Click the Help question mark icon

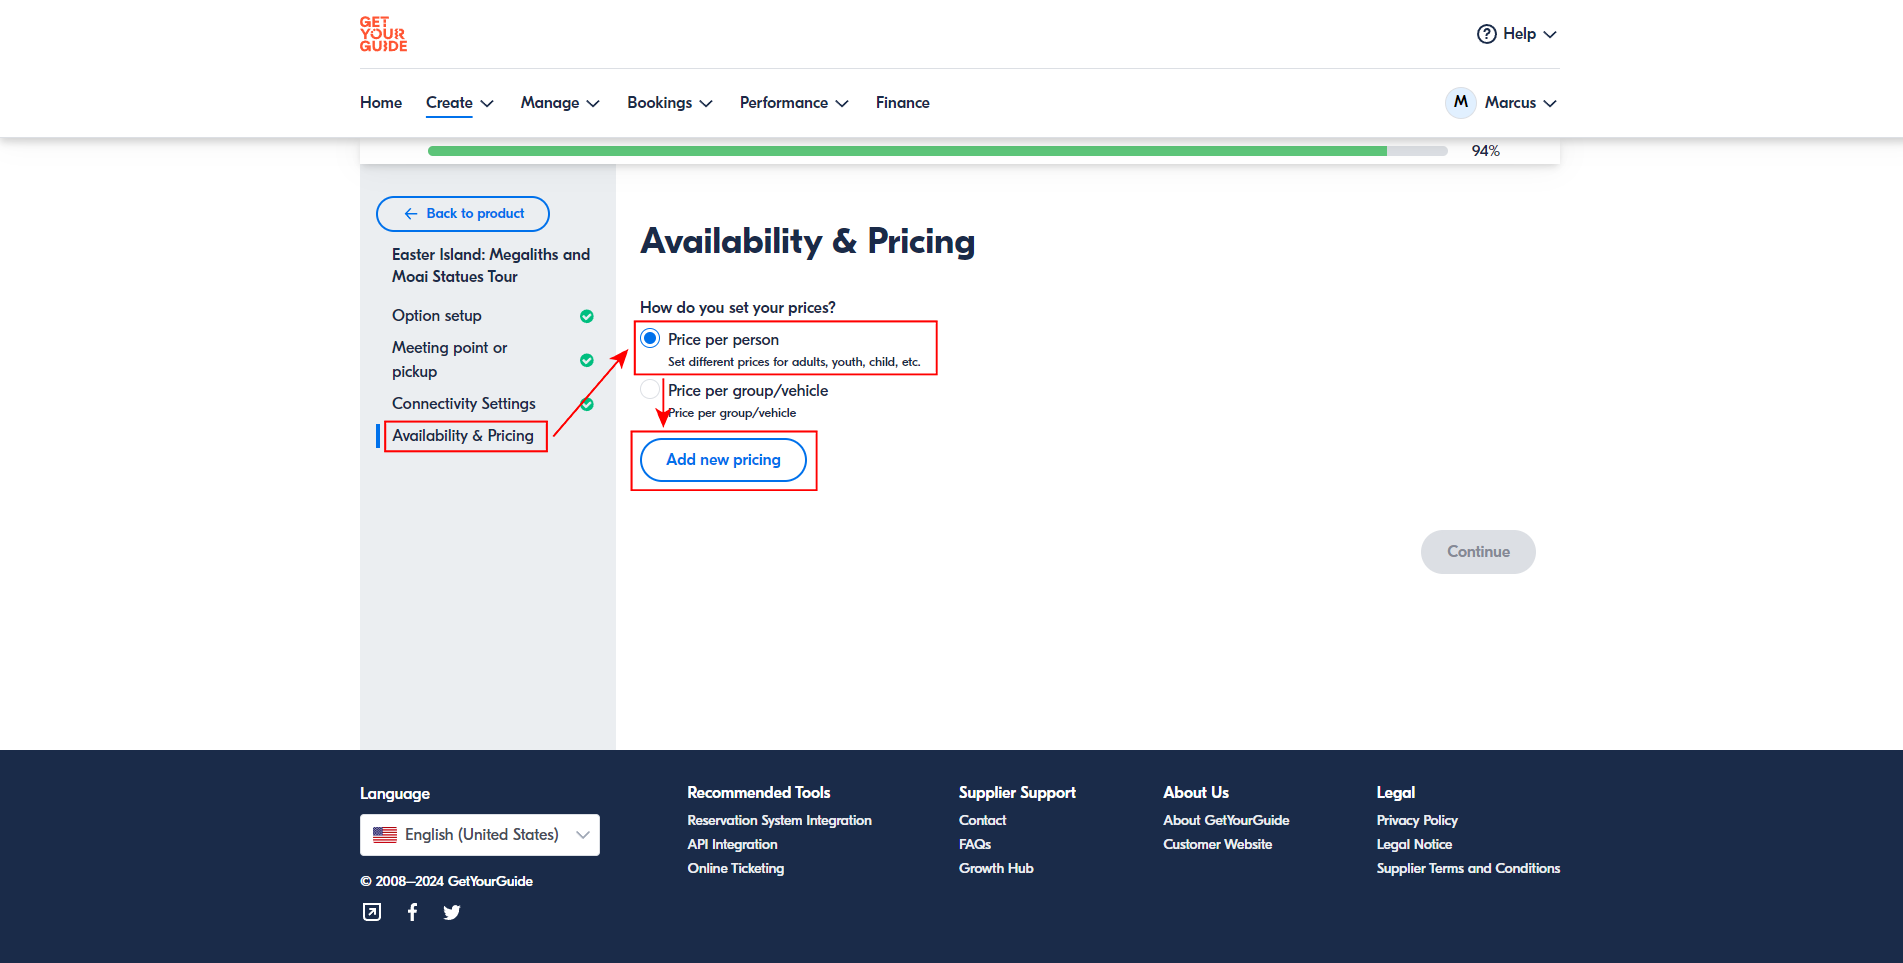coord(1486,34)
